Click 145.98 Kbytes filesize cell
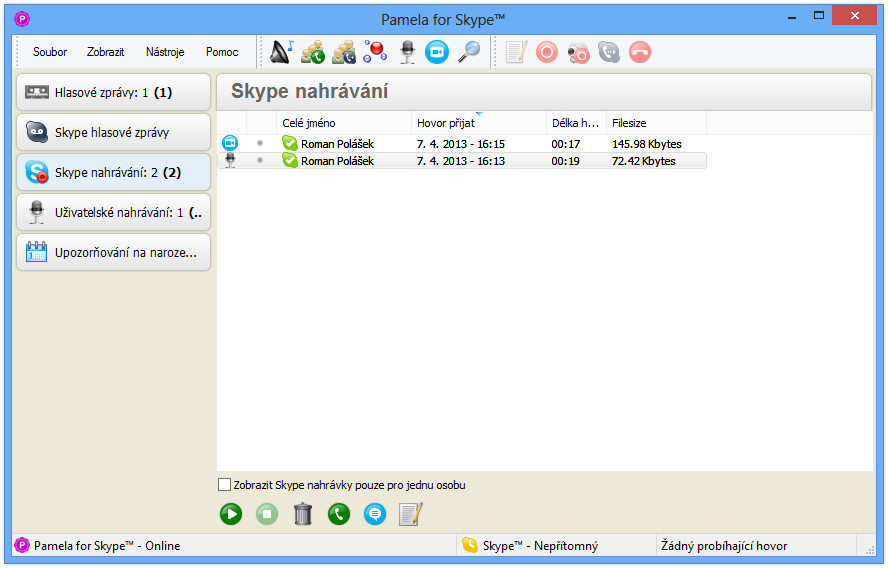Screen dimensions: 888x568 click(647, 144)
